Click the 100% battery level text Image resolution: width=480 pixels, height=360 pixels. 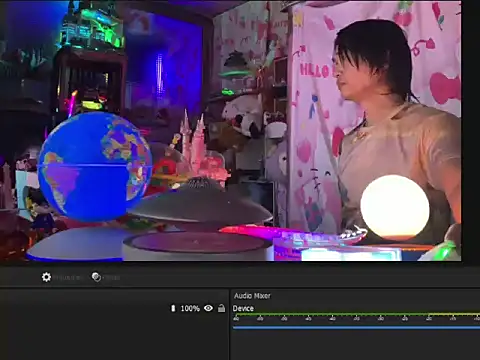[190, 308]
